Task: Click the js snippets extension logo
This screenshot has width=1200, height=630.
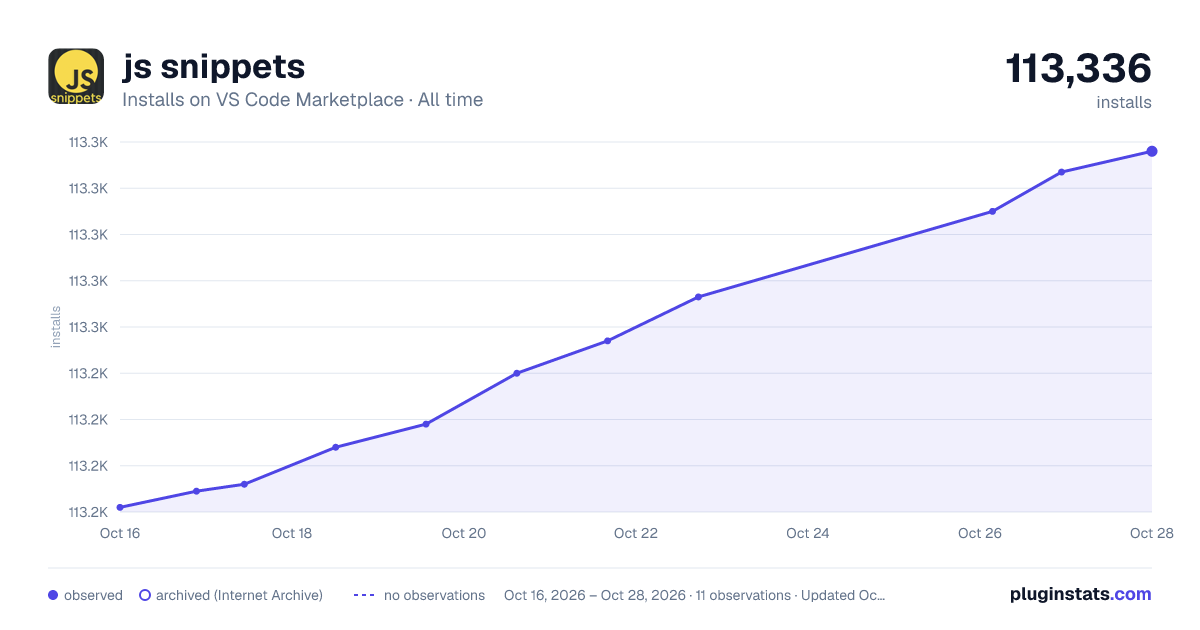Action: click(x=76, y=77)
